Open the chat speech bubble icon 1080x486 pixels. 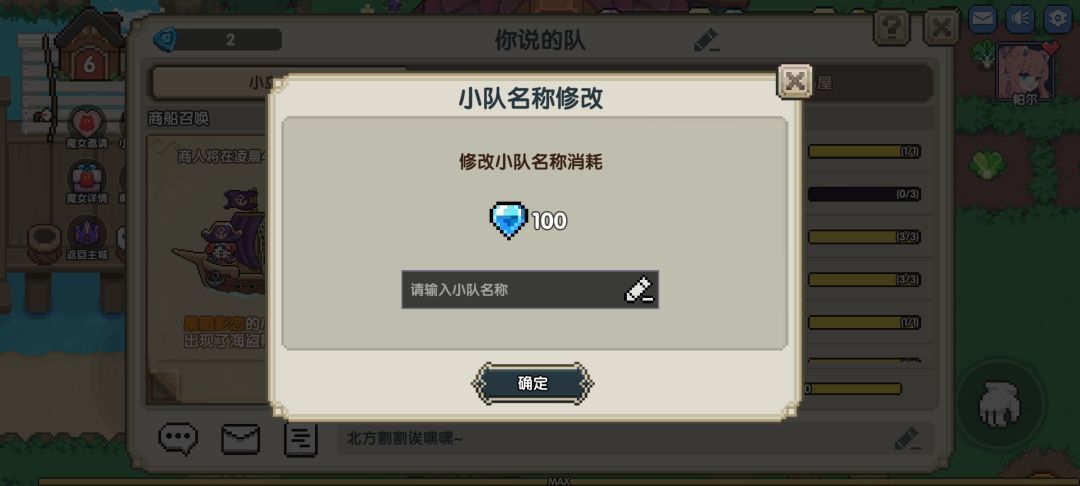point(178,439)
